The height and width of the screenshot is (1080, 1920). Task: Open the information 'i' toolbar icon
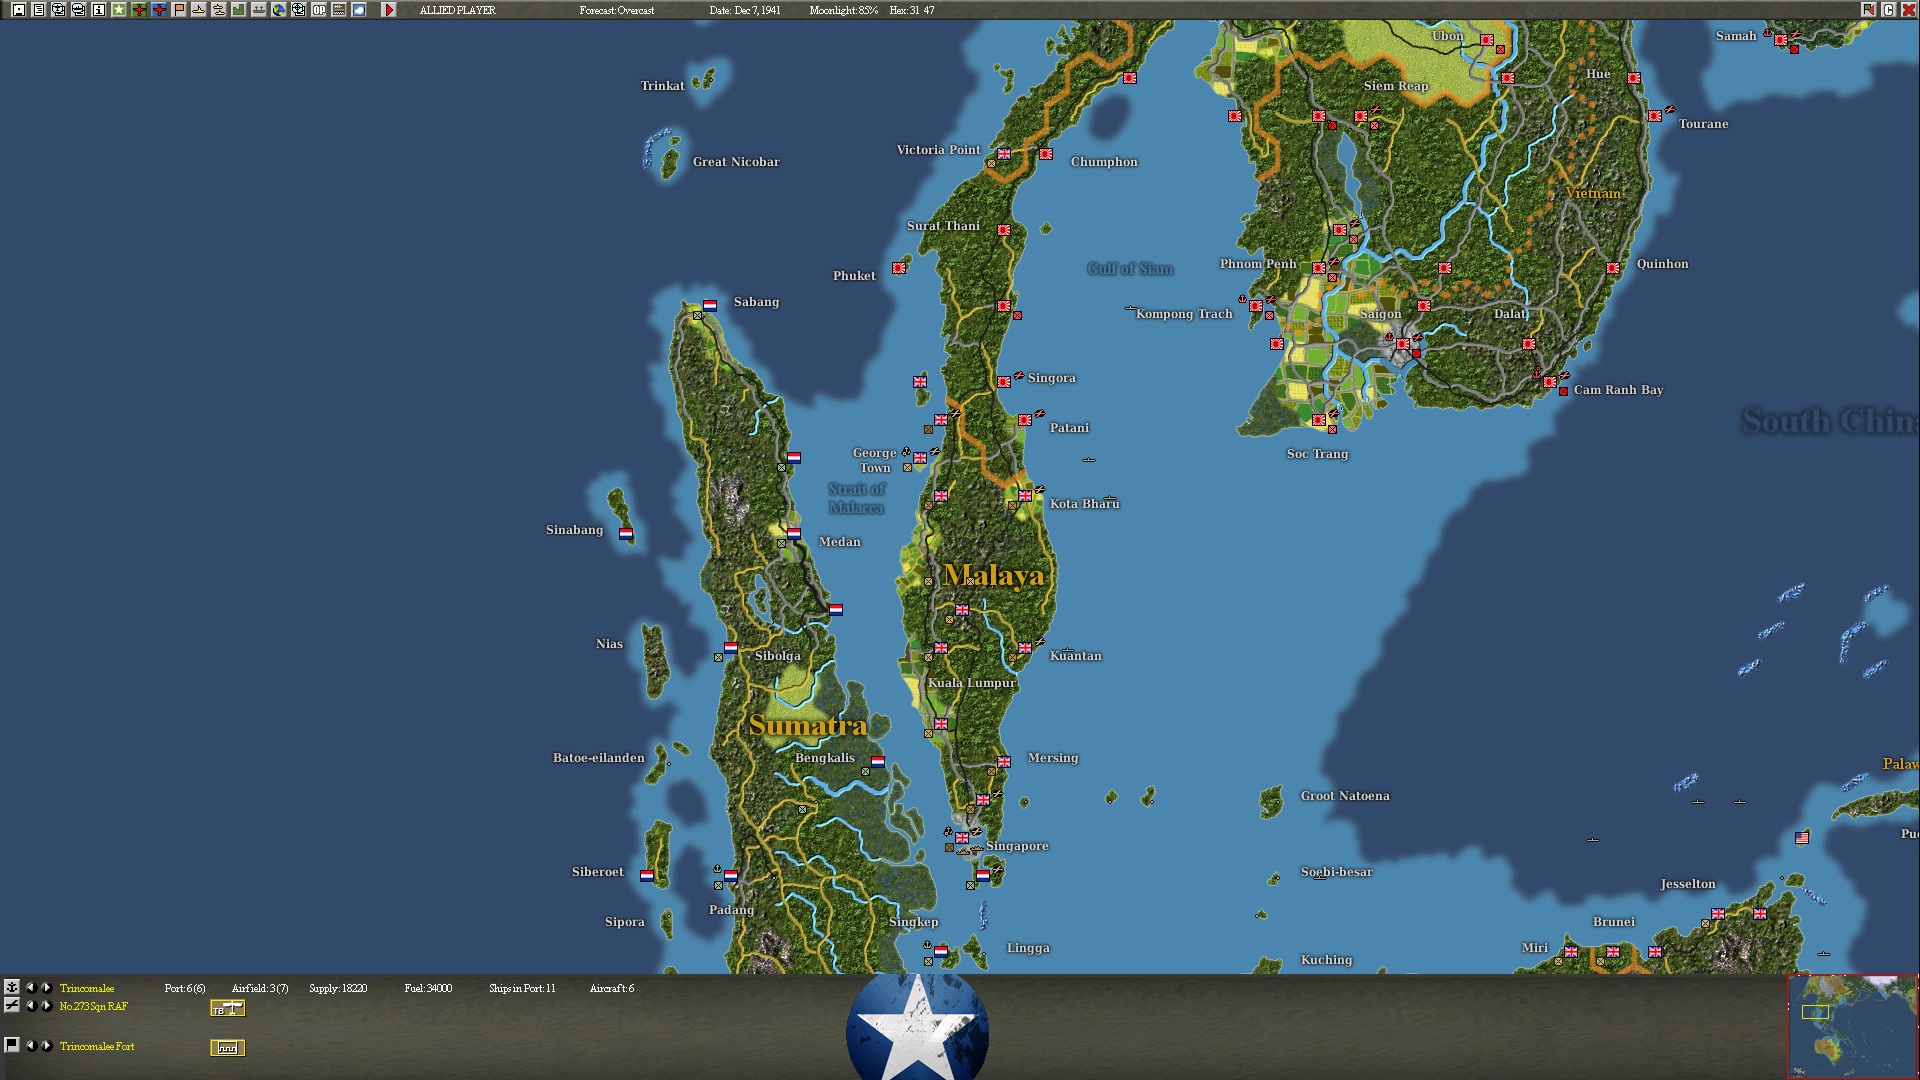point(99,10)
